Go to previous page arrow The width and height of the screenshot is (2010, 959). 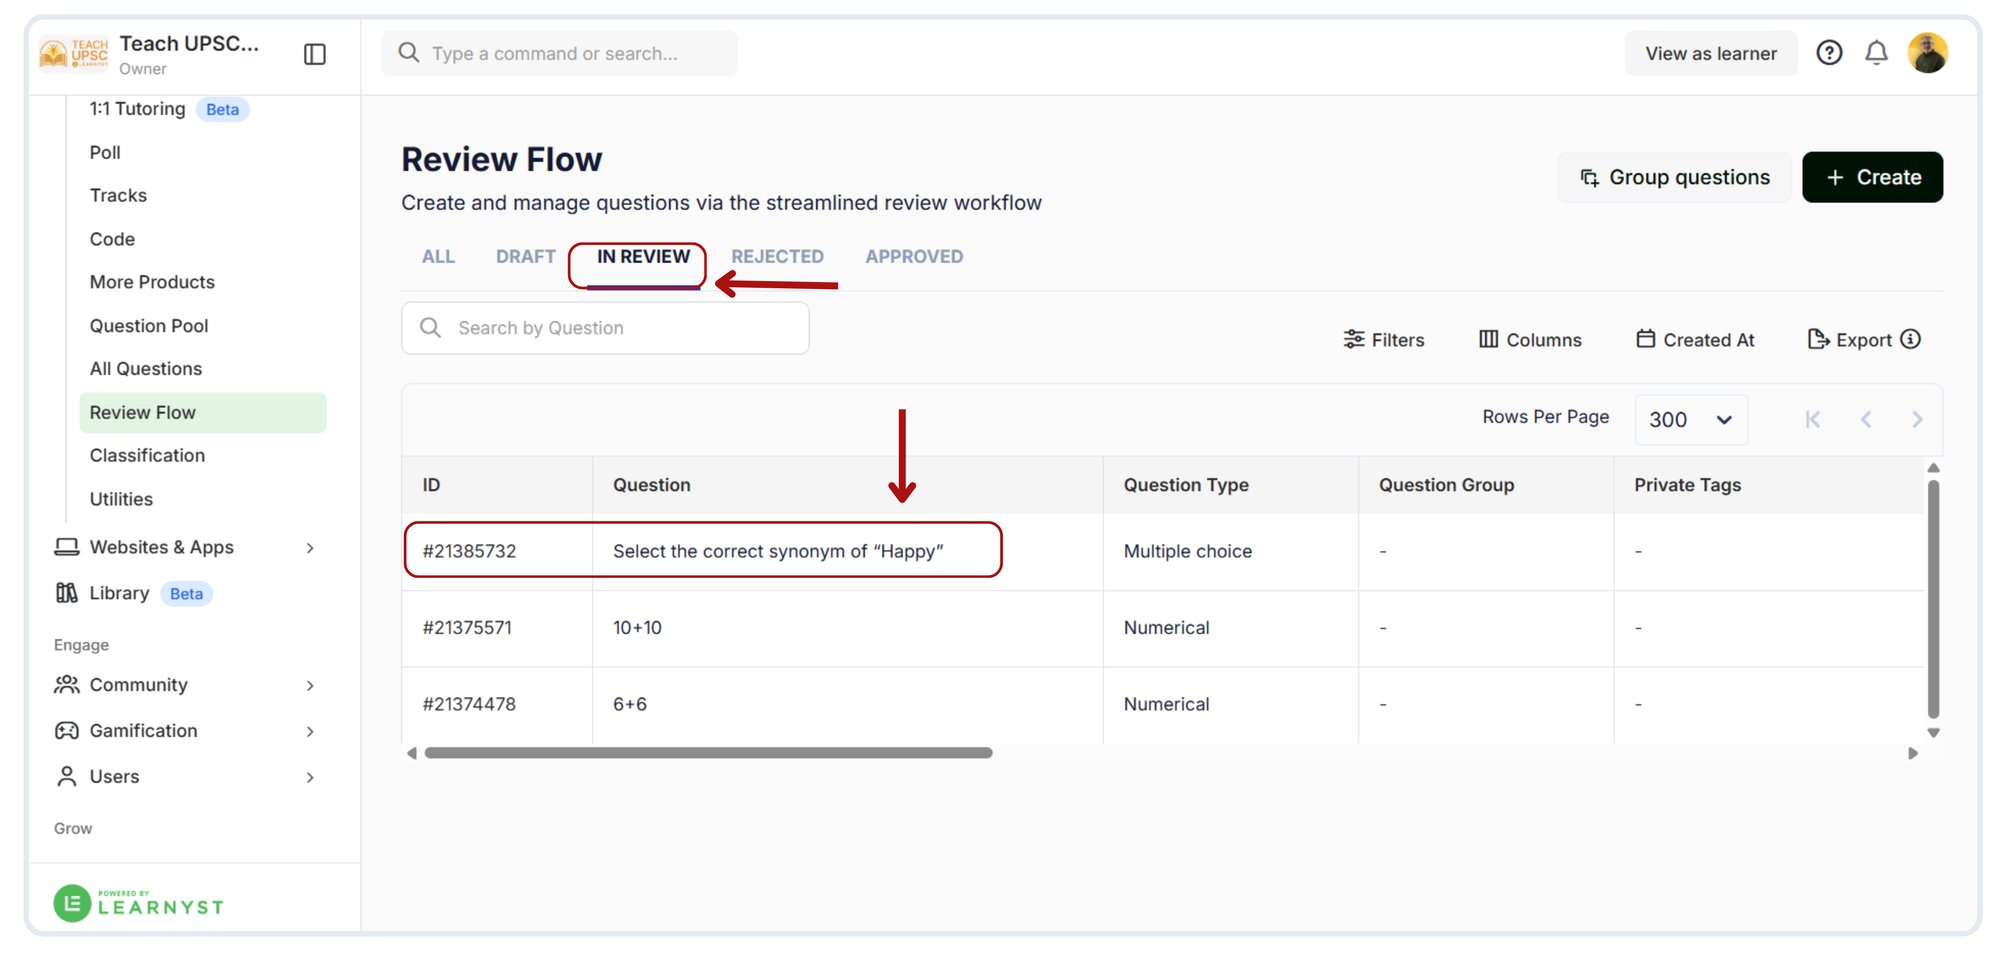point(1865,419)
